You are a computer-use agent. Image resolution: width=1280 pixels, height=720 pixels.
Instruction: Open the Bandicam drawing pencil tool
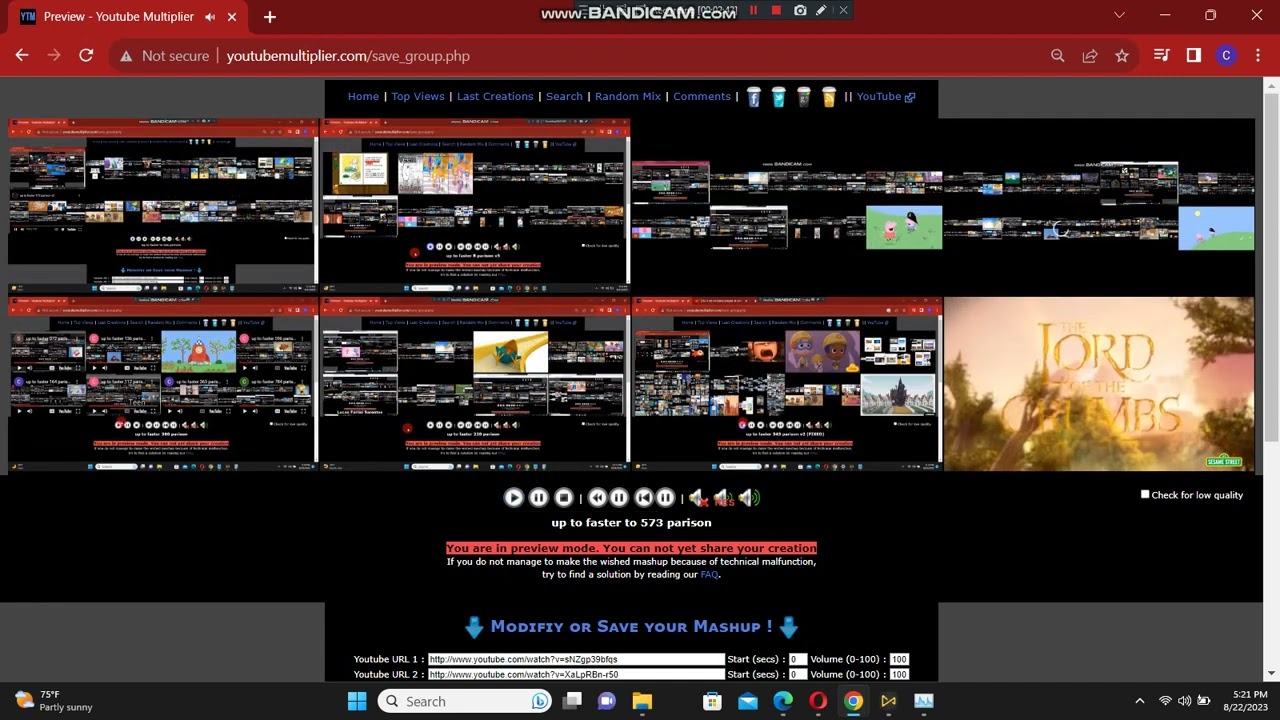(x=821, y=10)
